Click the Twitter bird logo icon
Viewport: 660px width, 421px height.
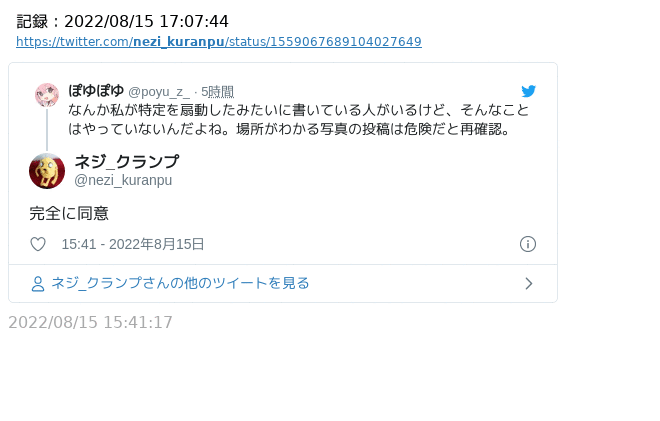click(x=528, y=91)
